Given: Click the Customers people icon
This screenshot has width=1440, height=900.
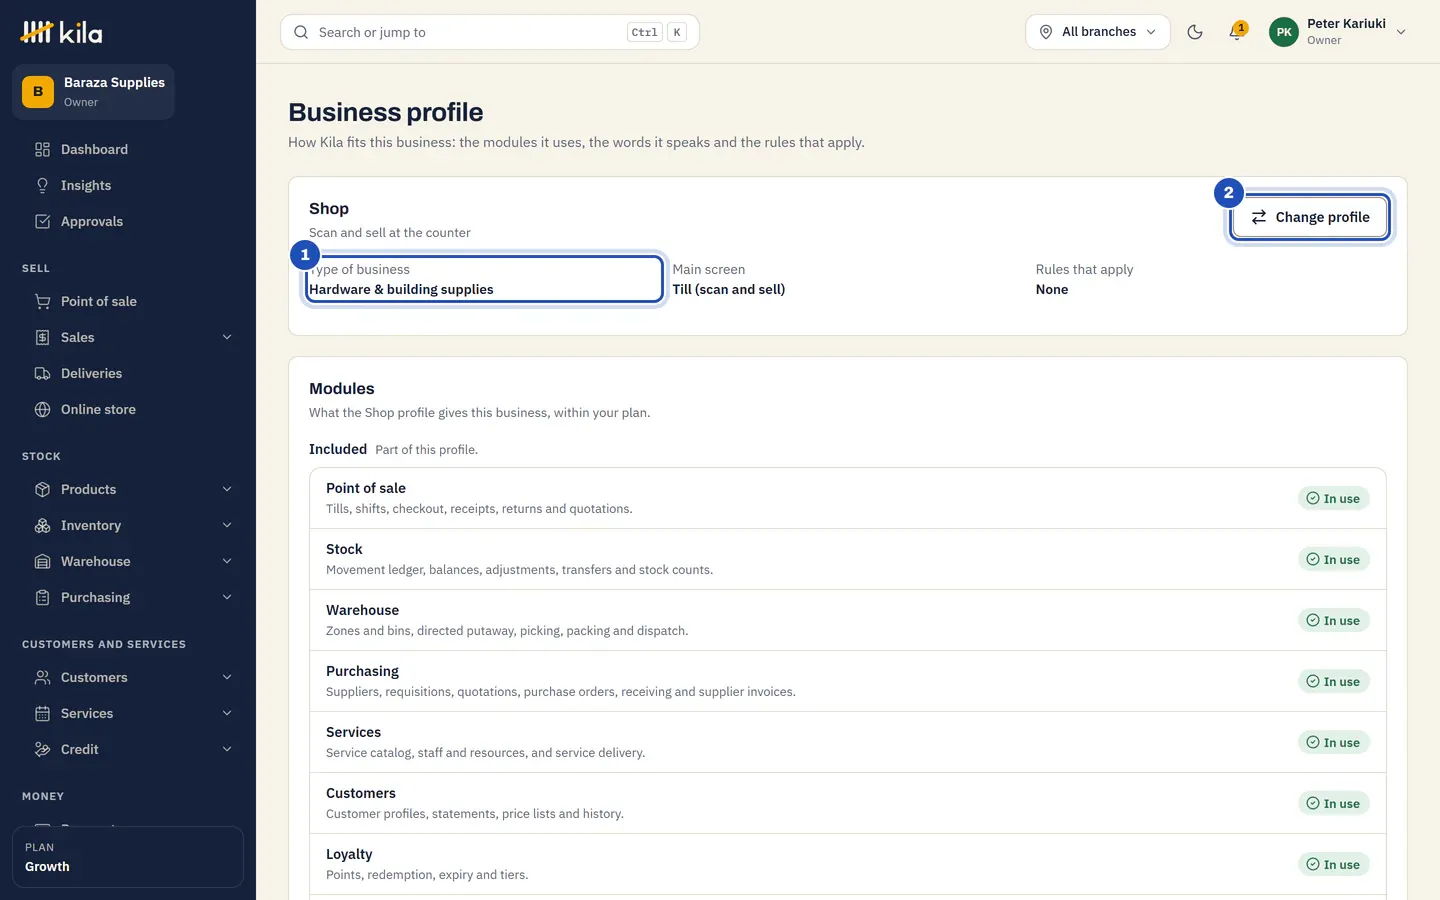Looking at the screenshot, I should 42,677.
